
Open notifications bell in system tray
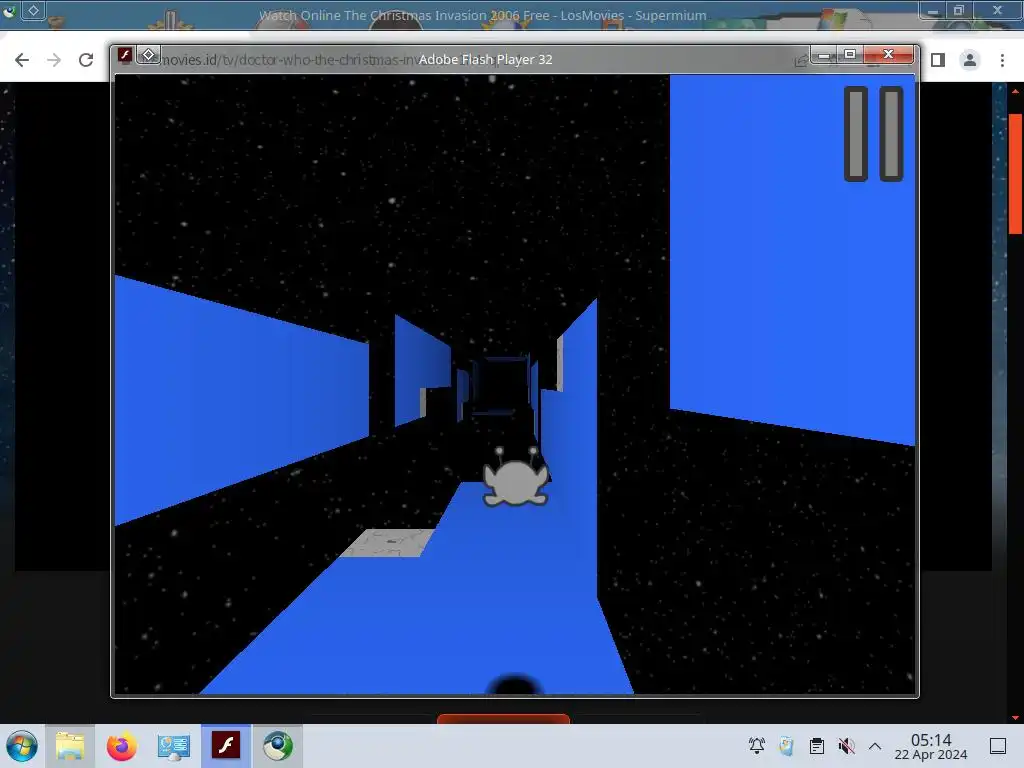pos(756,746)
